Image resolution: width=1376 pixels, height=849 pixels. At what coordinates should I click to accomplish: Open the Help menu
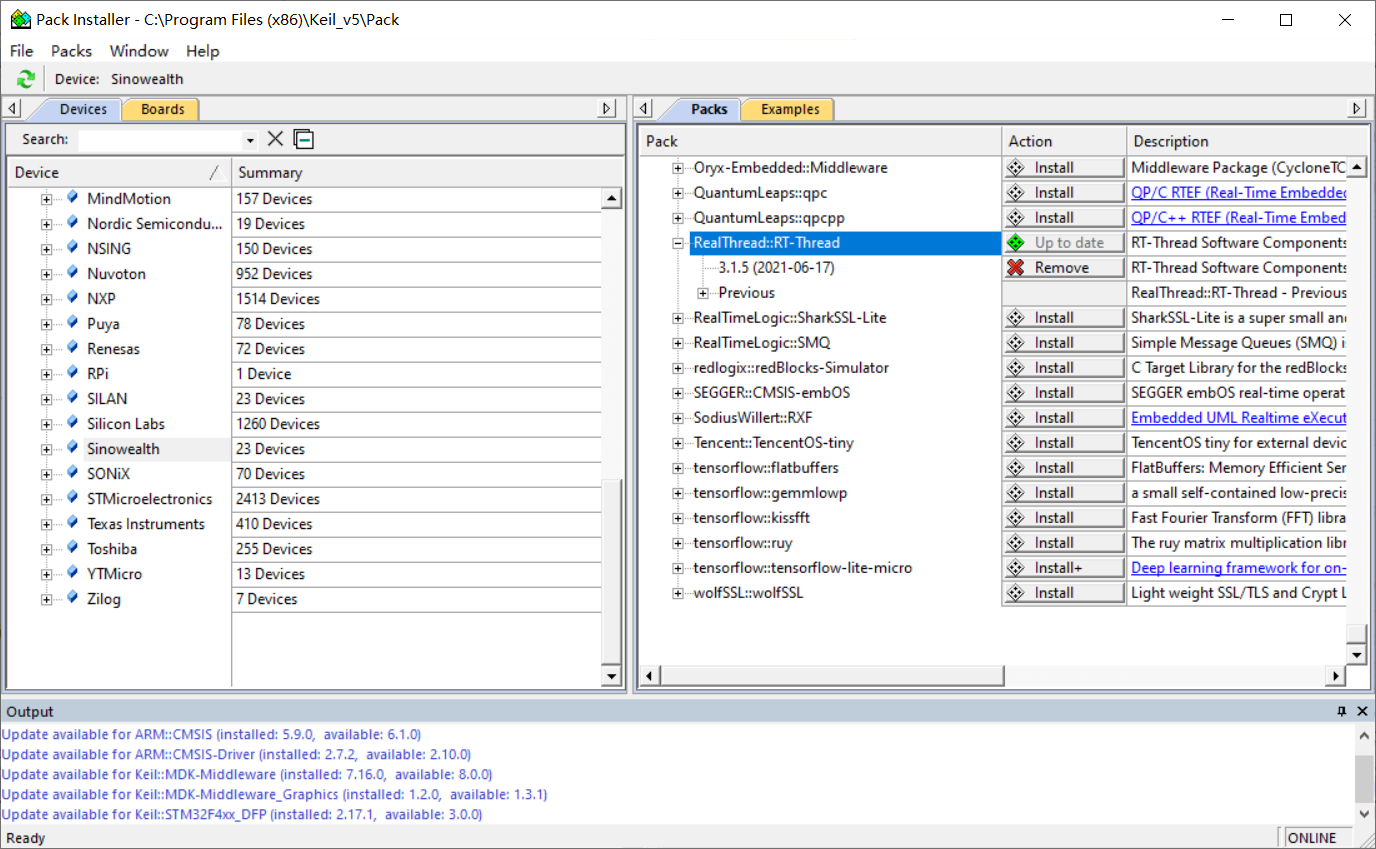[x=202, y=51]
